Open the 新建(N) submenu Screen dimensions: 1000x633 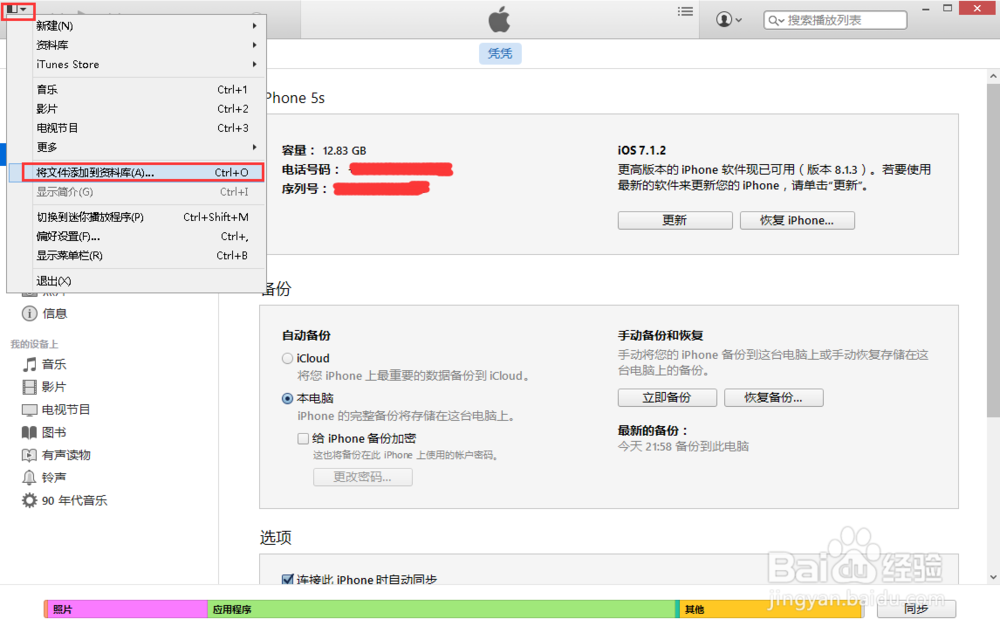click(x=136, y=26)
